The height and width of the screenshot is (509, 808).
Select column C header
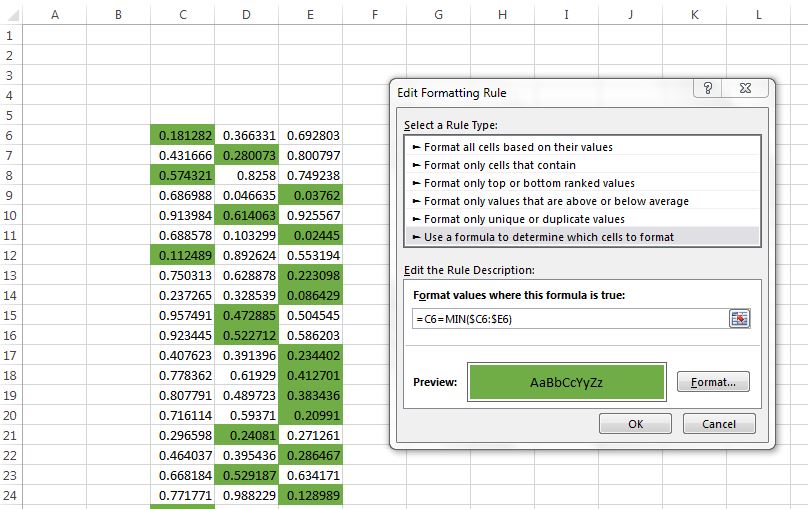182,15
